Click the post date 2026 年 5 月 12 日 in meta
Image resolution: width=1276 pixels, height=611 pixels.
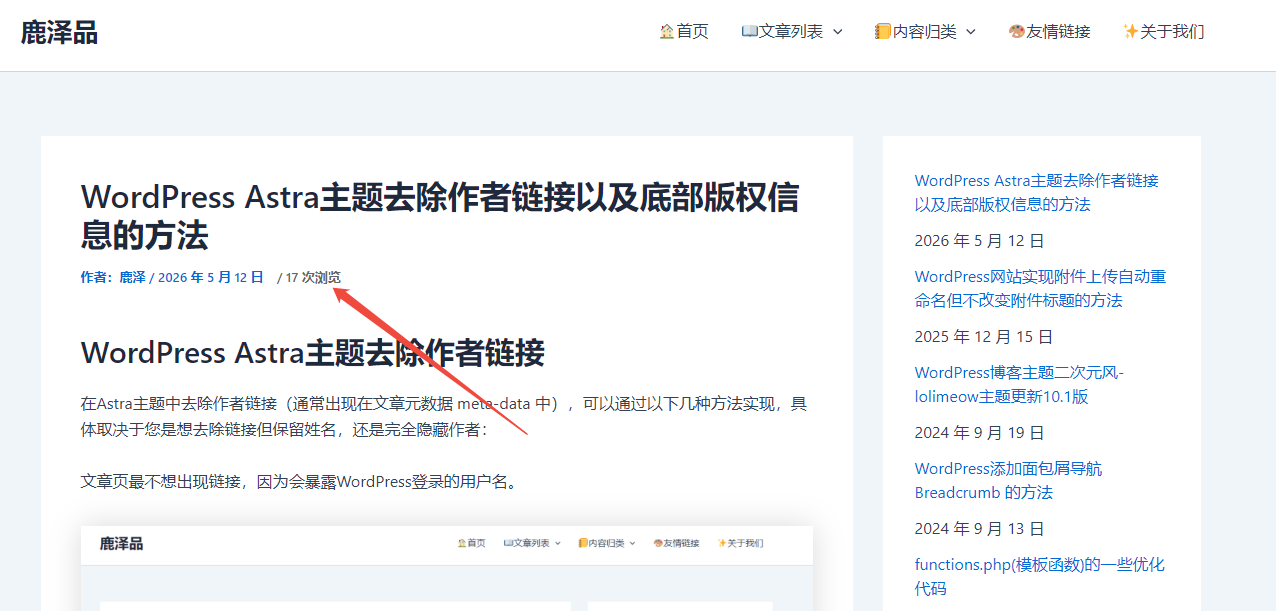(211, 277)
